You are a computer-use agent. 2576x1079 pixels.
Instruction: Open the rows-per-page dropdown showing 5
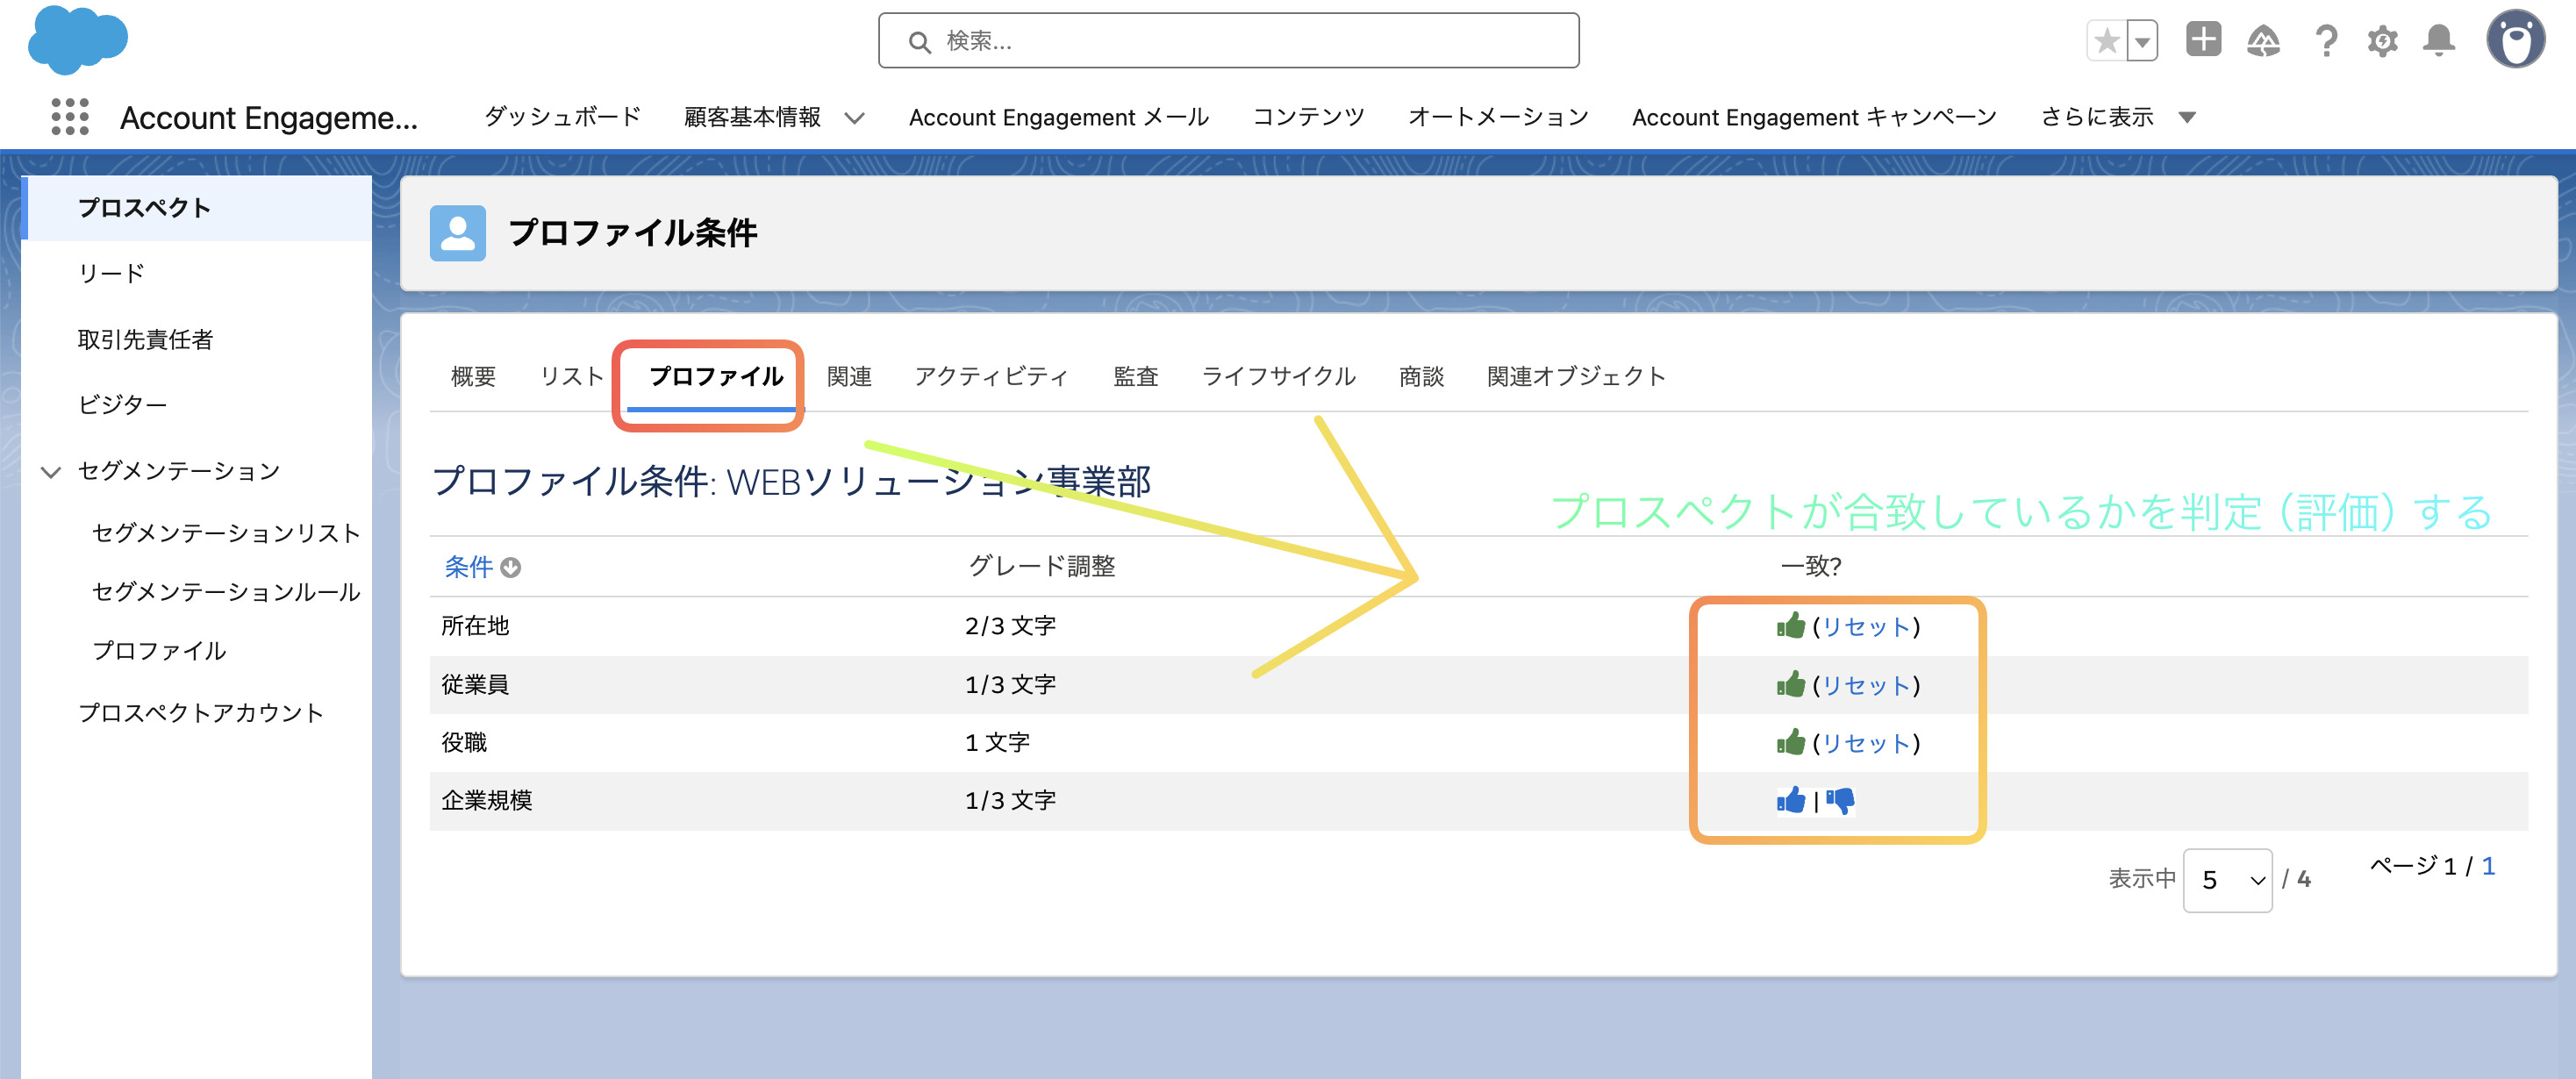[x=2227, y=880]
